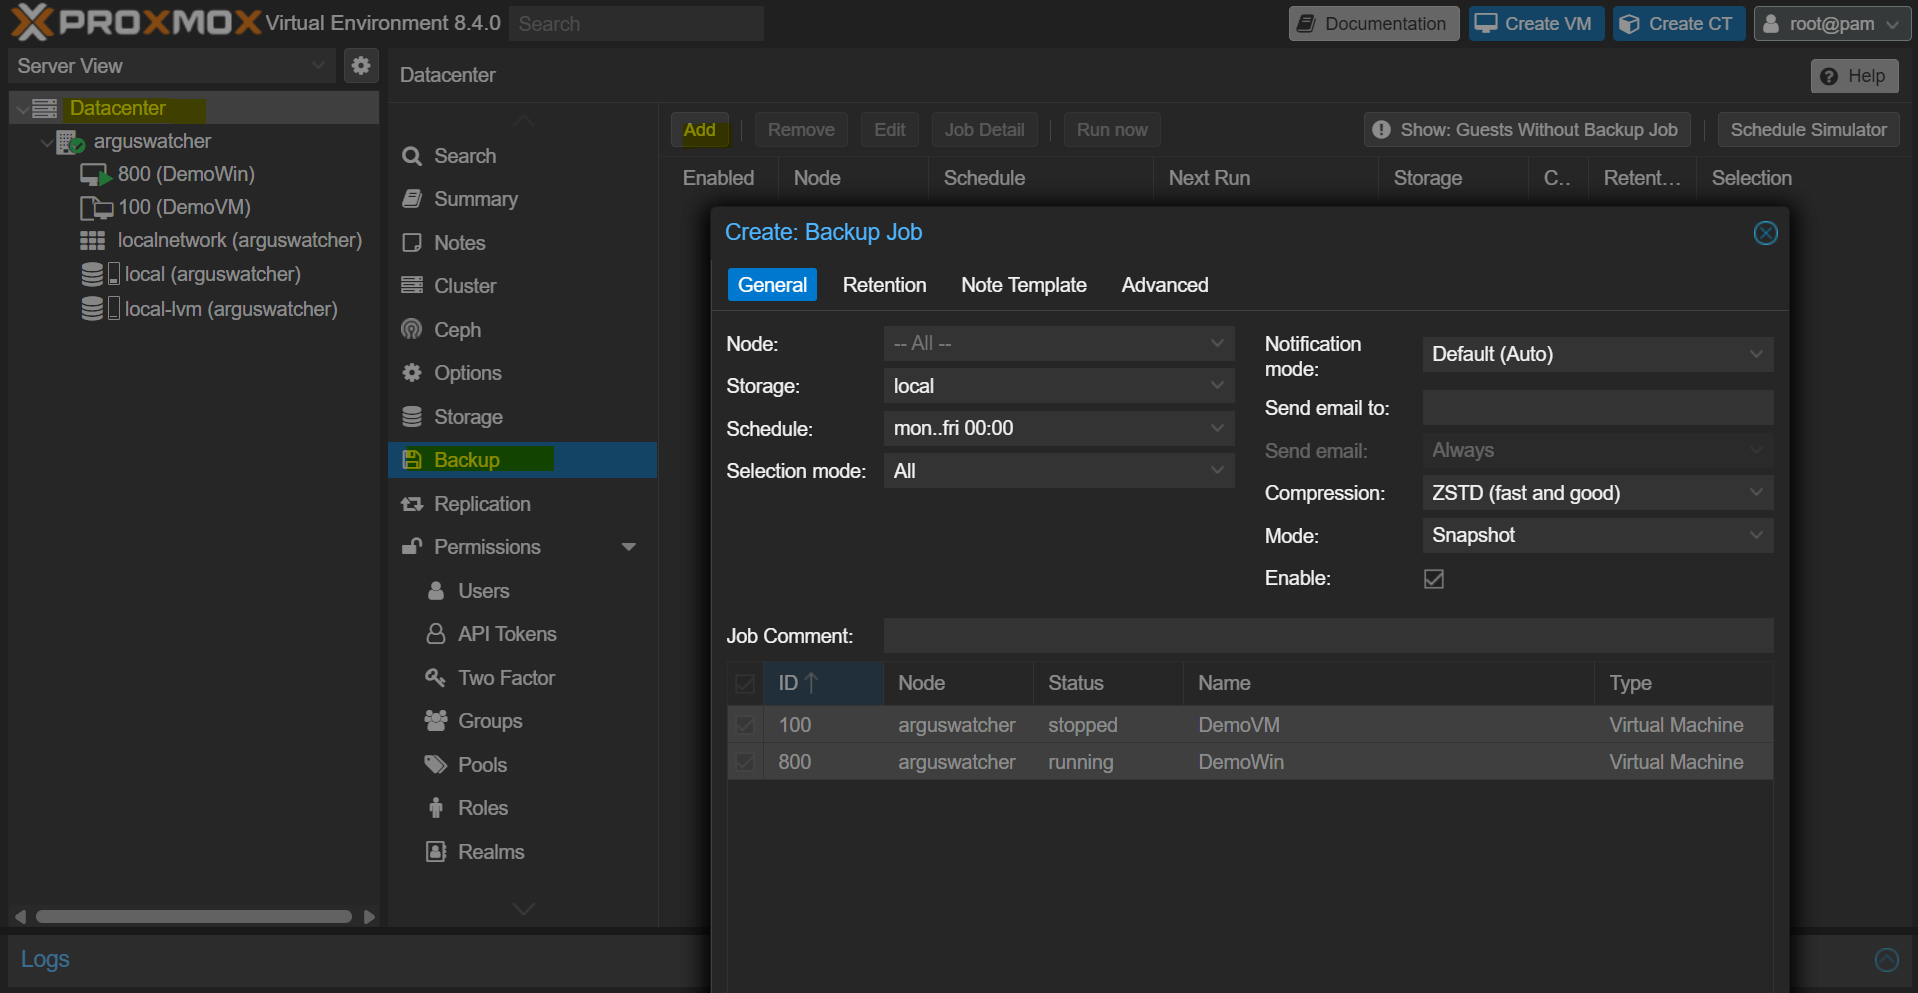Screen dimensions: 1918x993
Task: Toggle the select-all checkbox in guest table header
Action: click(745, 684)
